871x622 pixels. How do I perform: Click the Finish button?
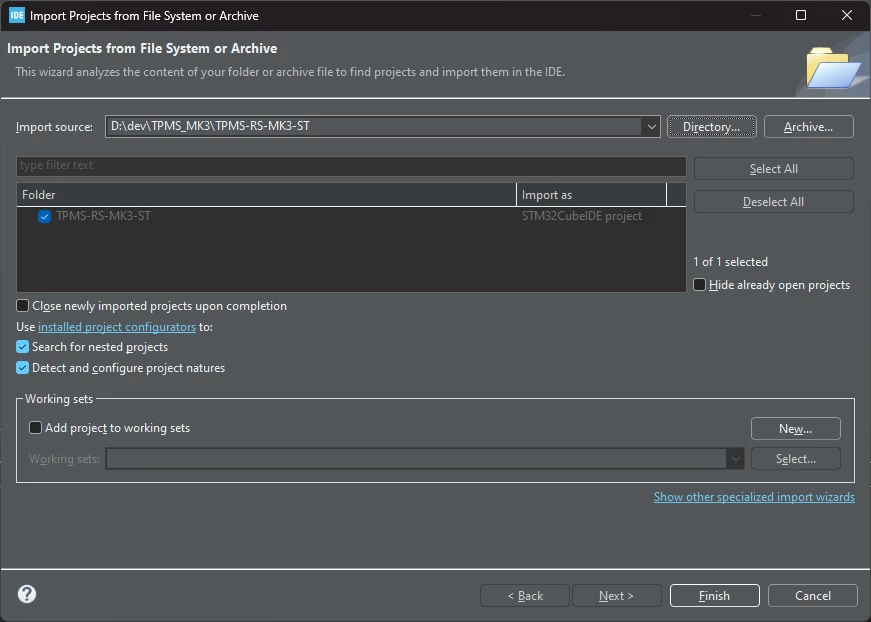[x=714, y=595]
